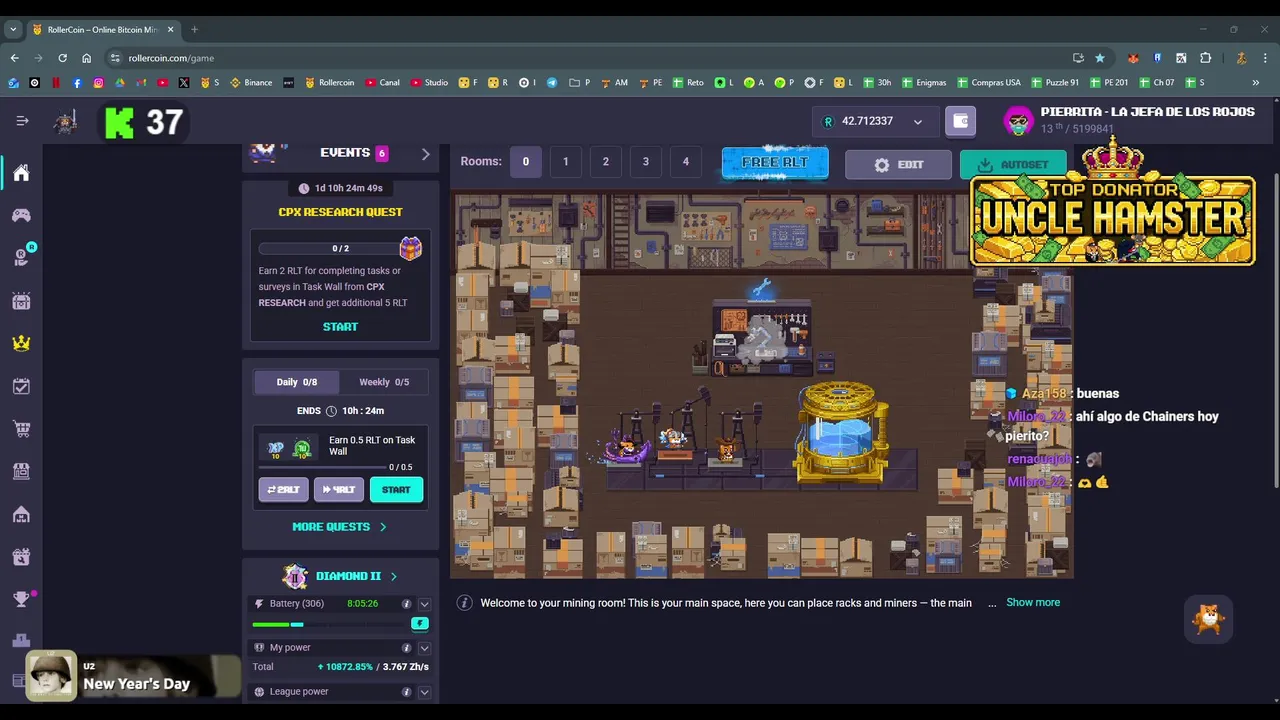Image resolution: width=1280 pixels, height=720 pixels.
Task: Expand the Events arrow chevron
Action: (425, 154)
